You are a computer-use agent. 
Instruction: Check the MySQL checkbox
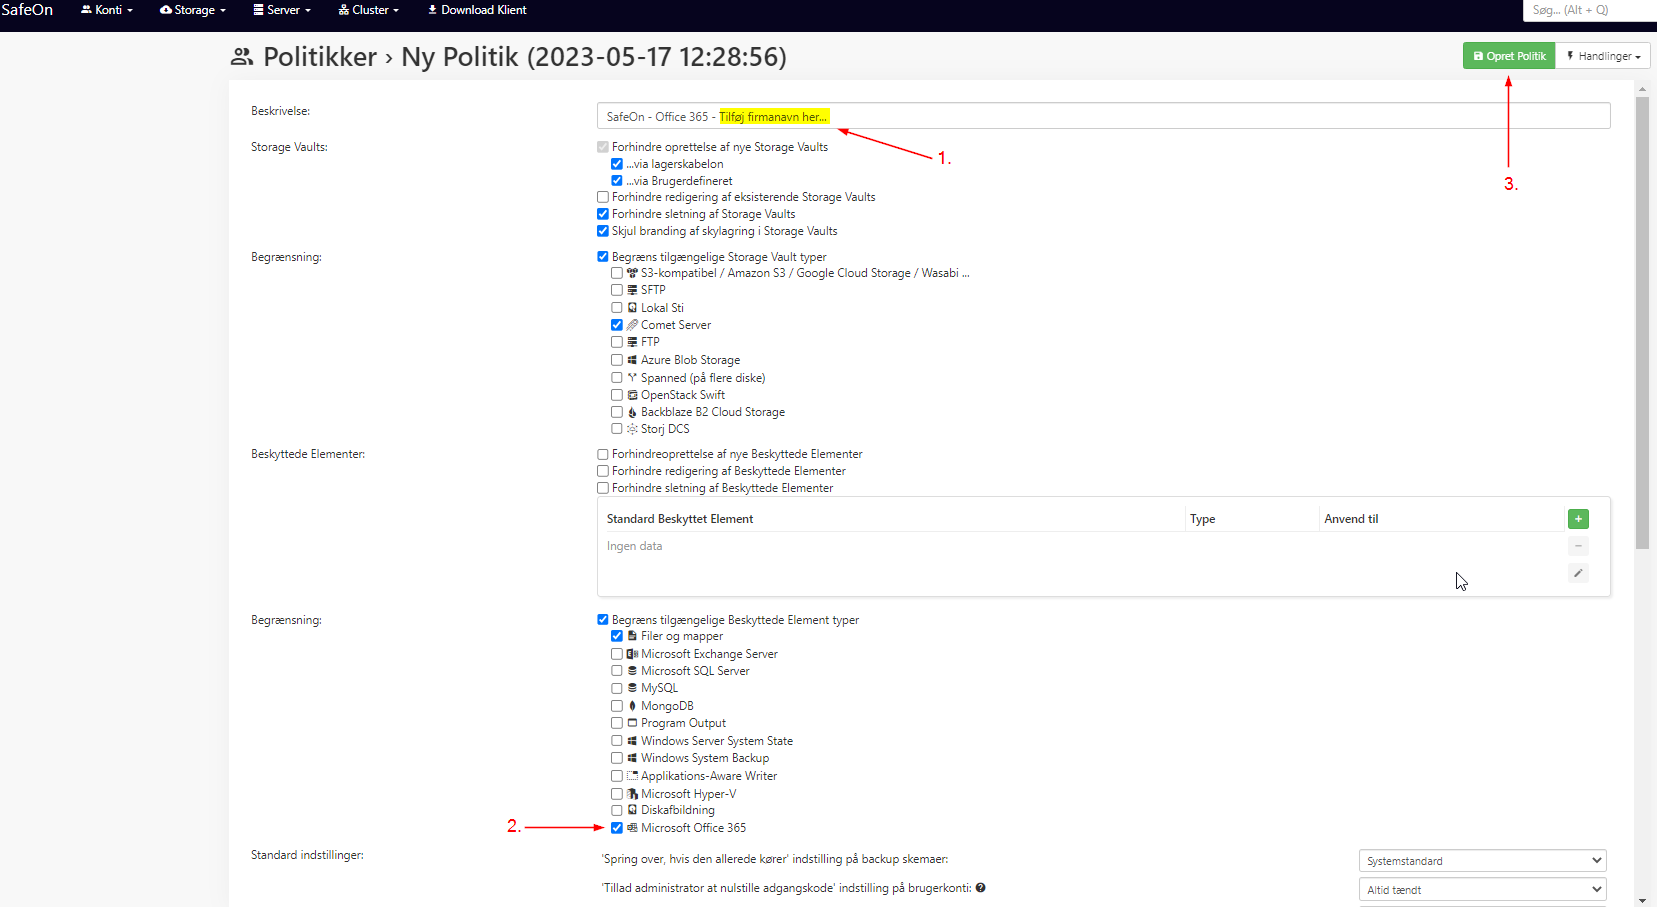[x=617, y=688]
